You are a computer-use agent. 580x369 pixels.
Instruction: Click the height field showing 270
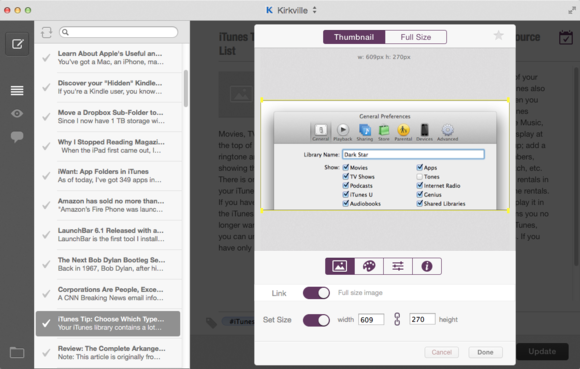422,319
